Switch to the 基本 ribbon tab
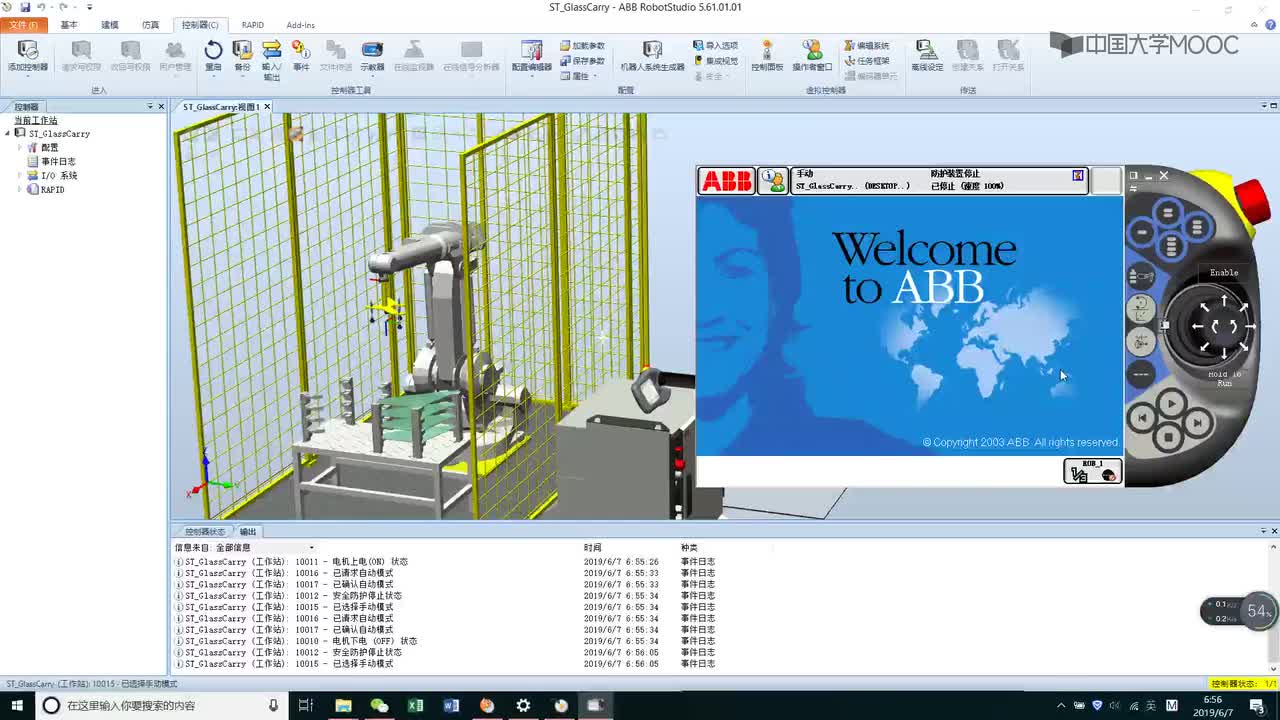Image resolution: width=1280 pixels, height=720 pixels. coord(69,24)
